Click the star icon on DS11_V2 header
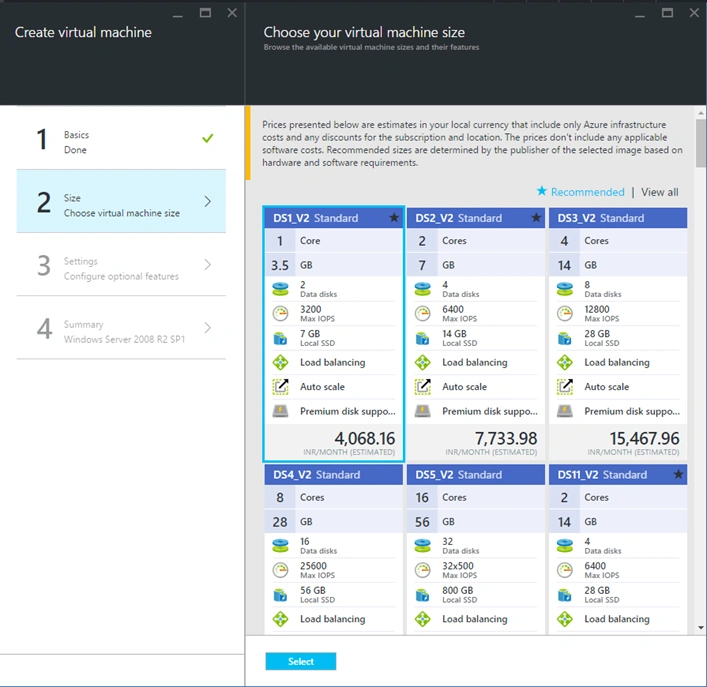This screenshot has height=687, width=707. coord(678,474)
